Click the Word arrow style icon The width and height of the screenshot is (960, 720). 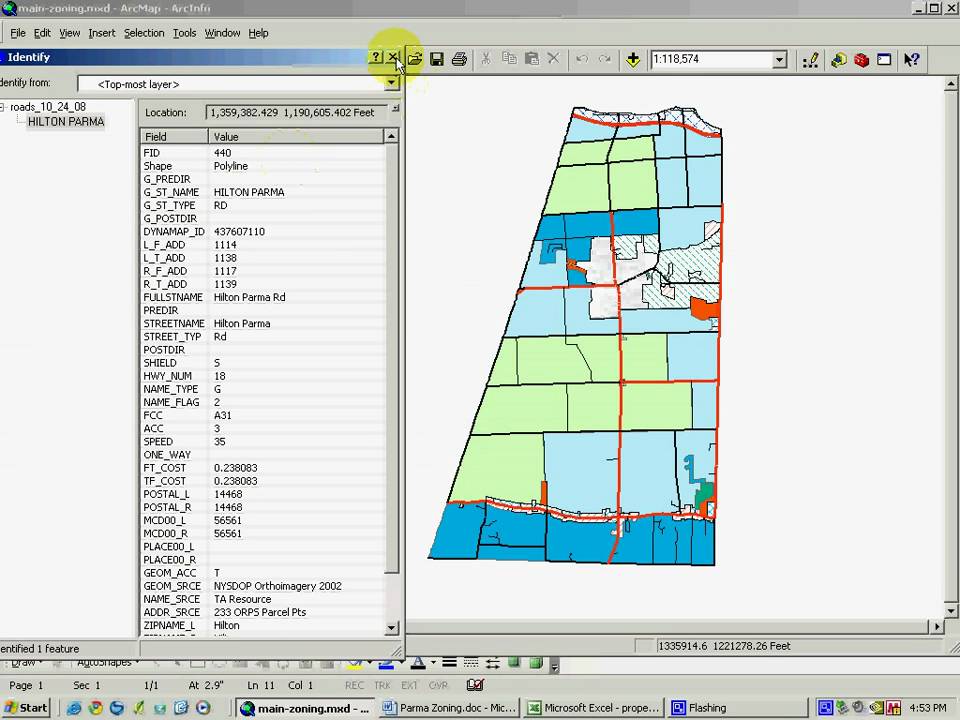pos(493,663)
